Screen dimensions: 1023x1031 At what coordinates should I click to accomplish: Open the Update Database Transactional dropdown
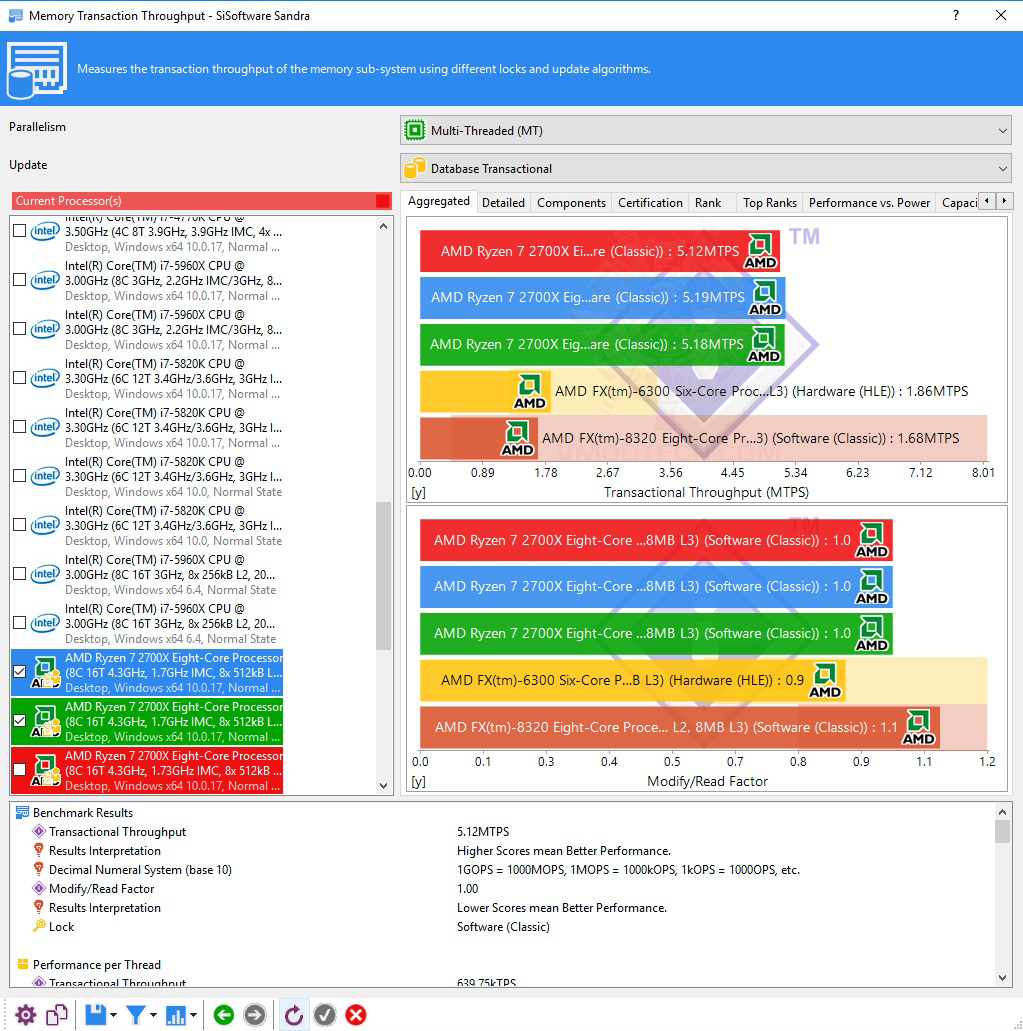pyautogui.click(x=705, y=168)
